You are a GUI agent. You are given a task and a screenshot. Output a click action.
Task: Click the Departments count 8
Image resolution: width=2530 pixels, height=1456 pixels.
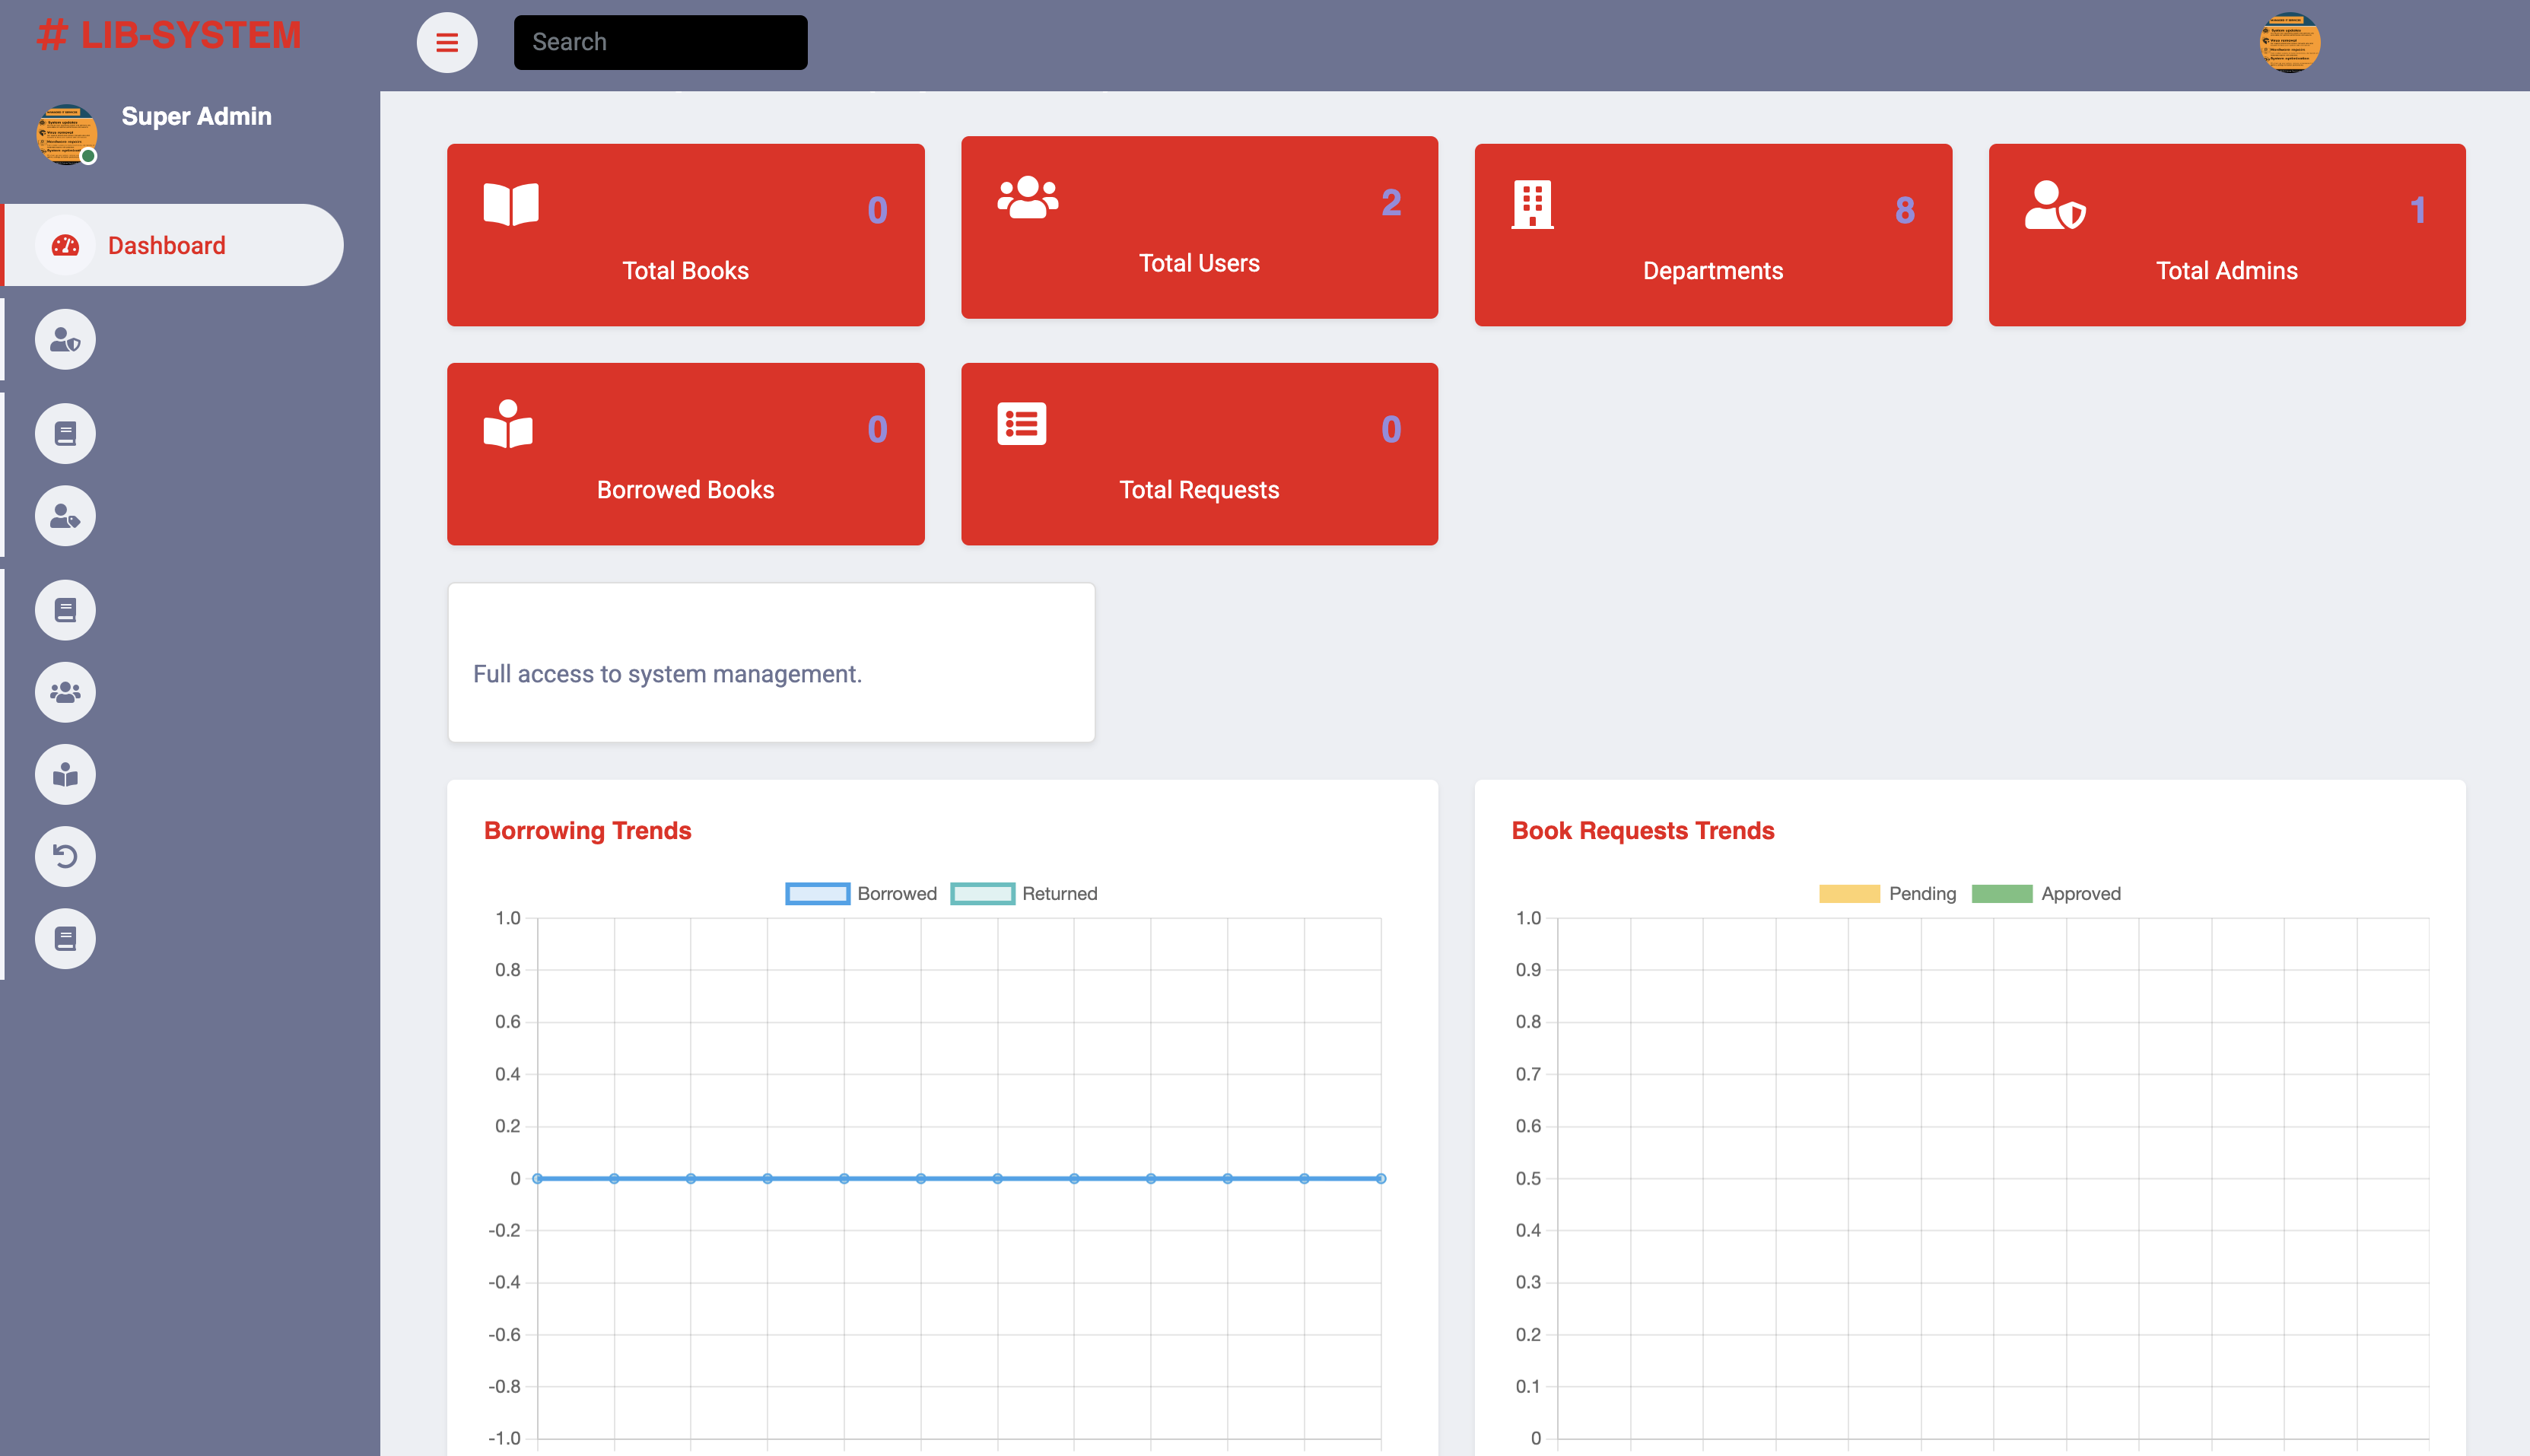pos(1905,210)
